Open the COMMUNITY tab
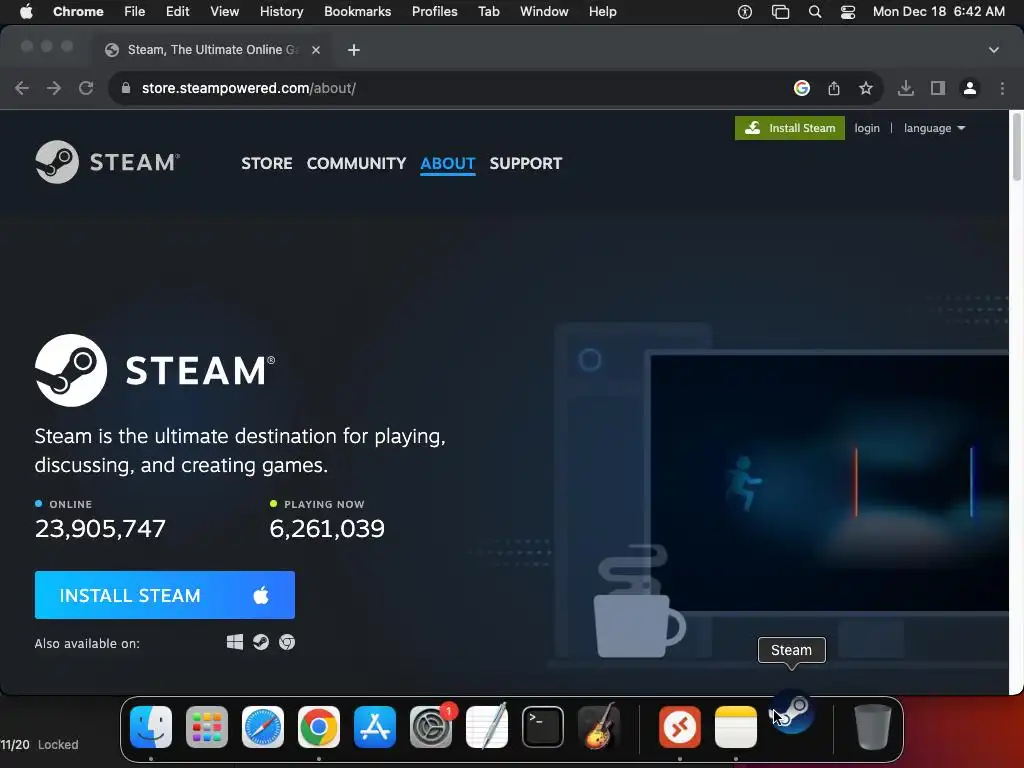1024x768 pixels. point(357,163)
